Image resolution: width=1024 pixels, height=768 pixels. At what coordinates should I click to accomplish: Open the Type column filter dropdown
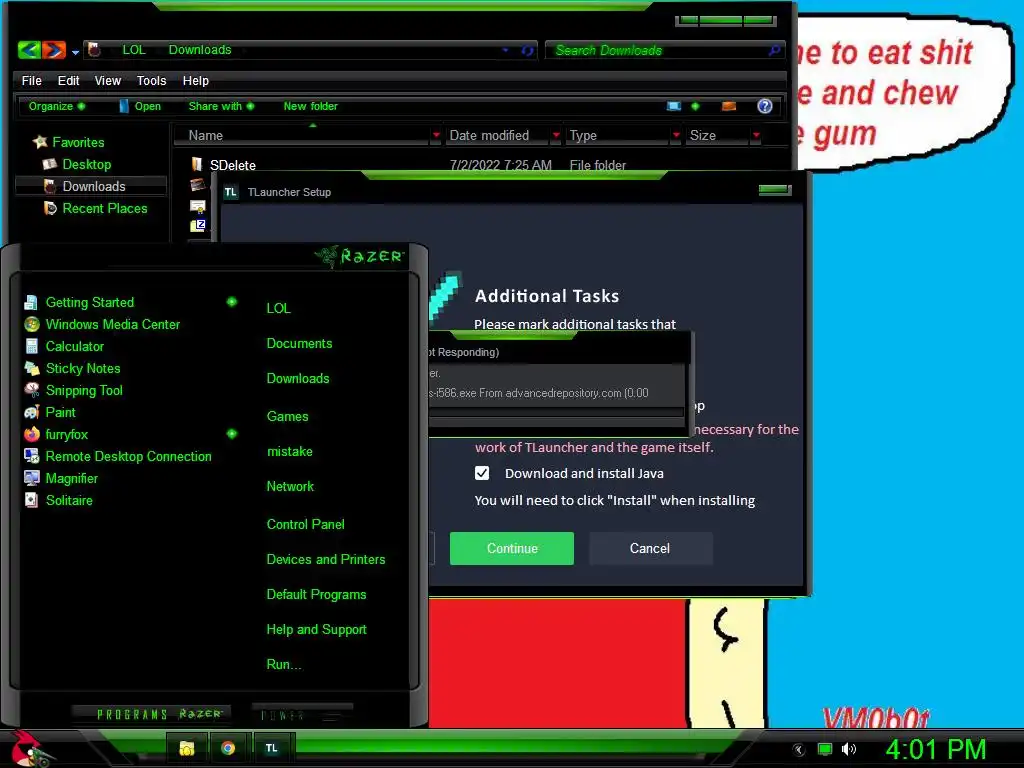point(676,135)
